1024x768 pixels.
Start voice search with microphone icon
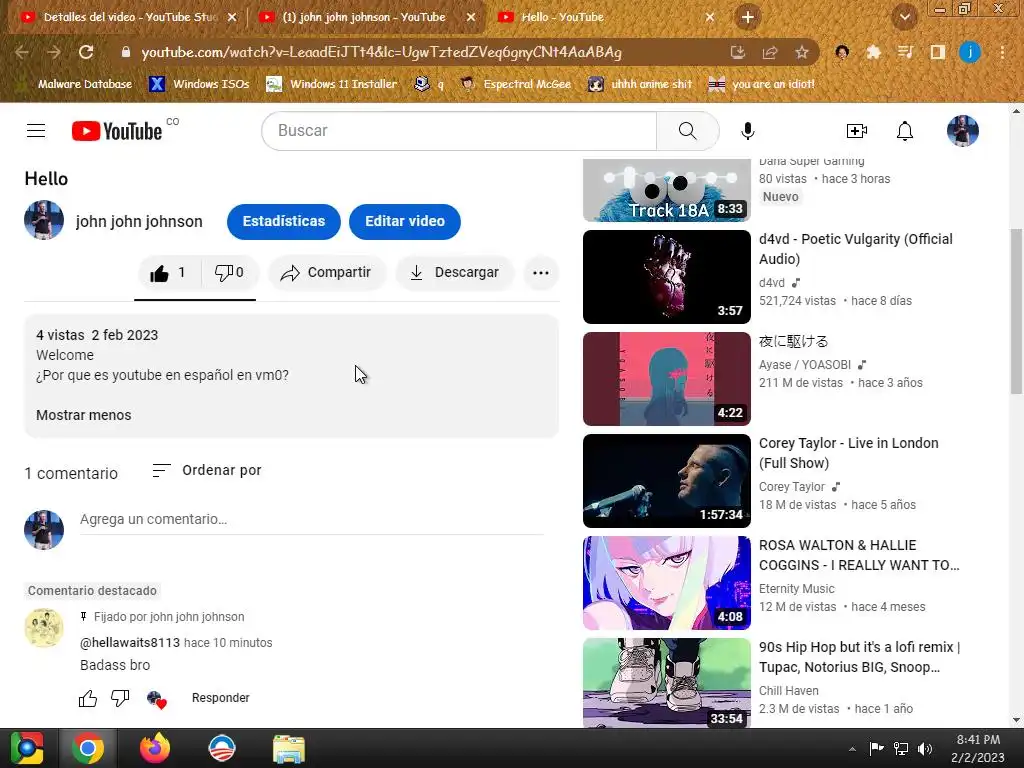coord(748,131)
